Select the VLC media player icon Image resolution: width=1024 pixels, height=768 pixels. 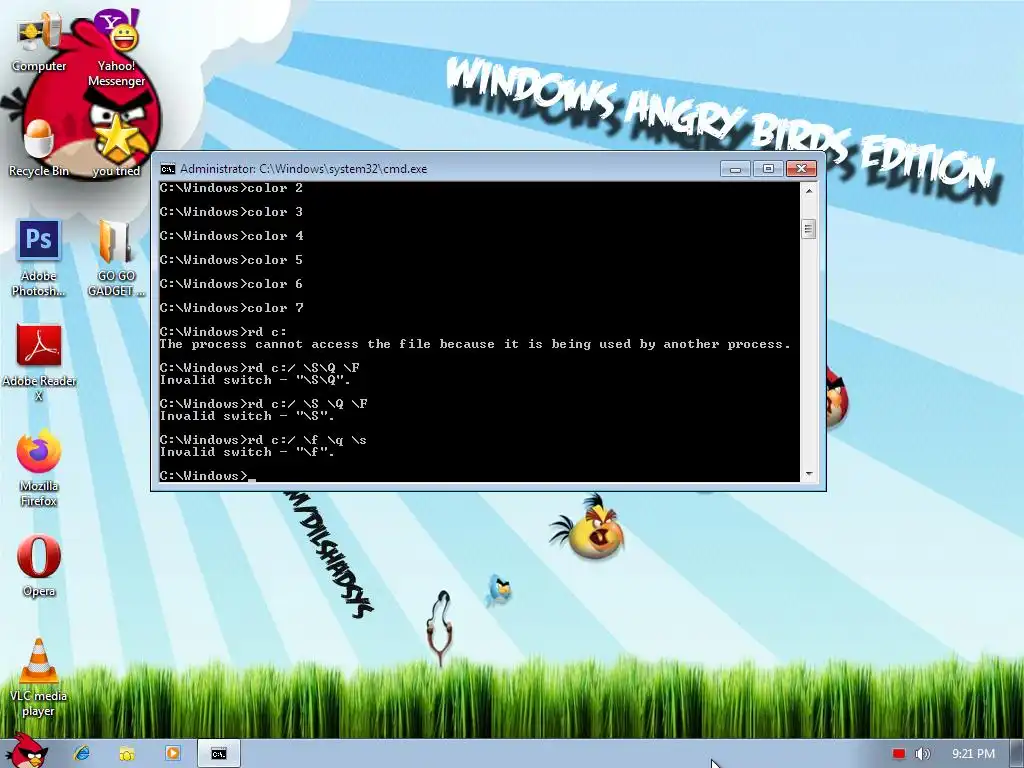pyautogui.click(x=39, y=678)
